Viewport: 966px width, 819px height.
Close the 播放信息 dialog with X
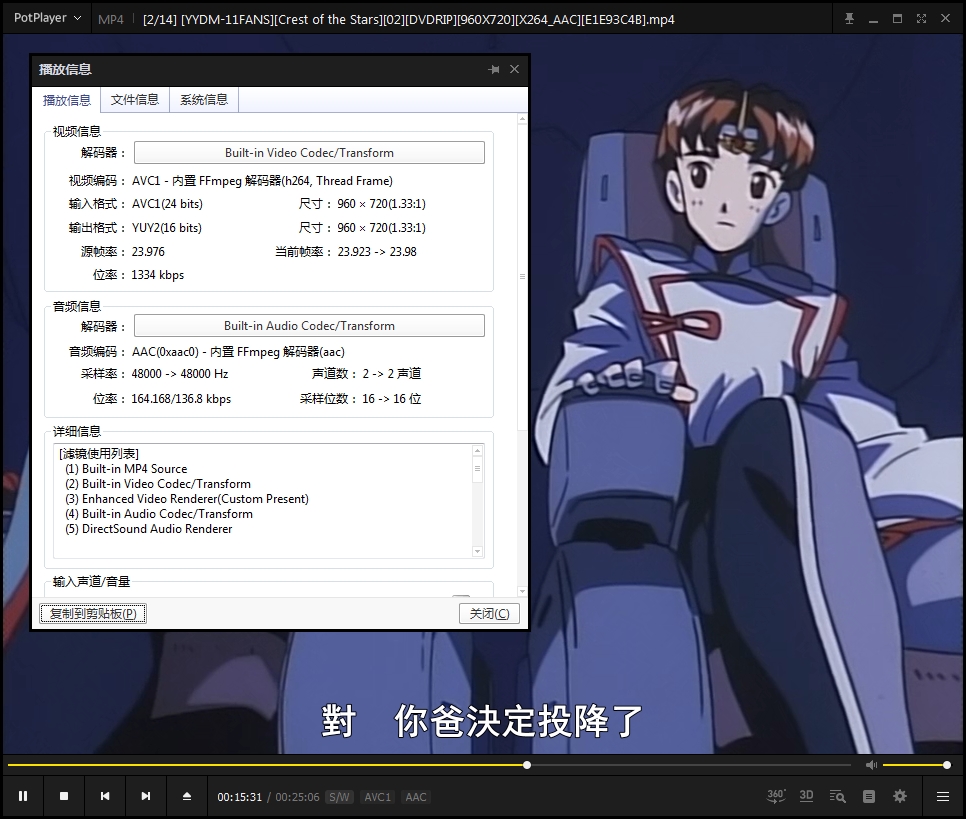[514, 69]
